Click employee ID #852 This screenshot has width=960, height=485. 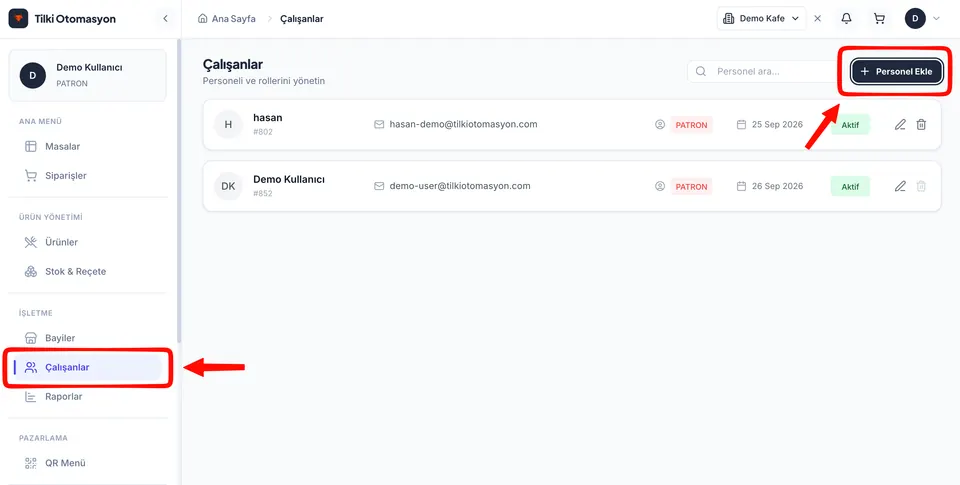tap(263, 193)
